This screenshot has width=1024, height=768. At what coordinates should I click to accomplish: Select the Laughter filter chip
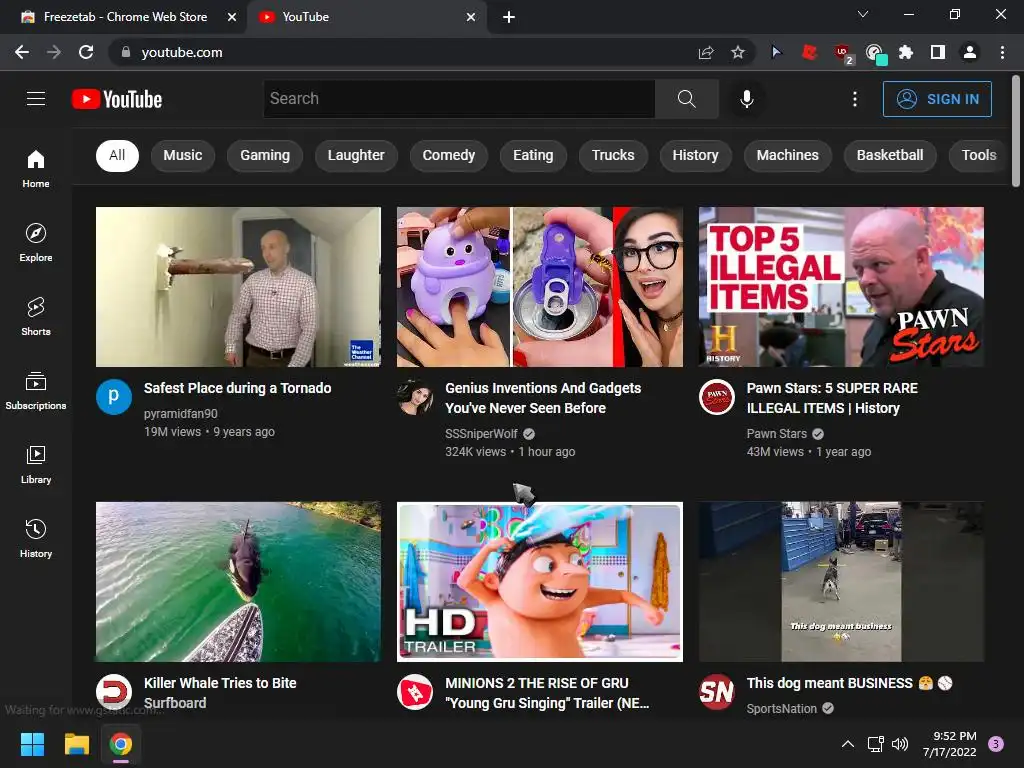click(x=356, y=155)
